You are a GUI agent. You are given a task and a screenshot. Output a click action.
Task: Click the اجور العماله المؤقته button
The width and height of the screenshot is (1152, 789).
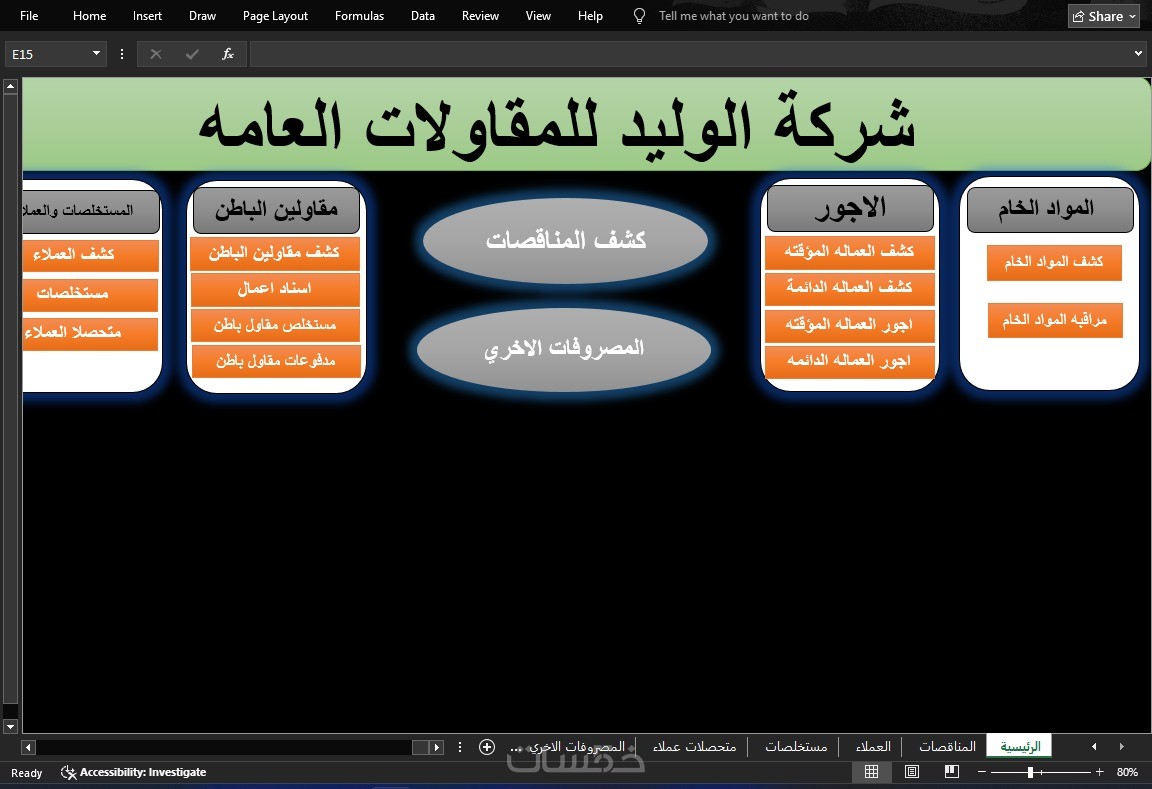pyautogui.click(x=849, y=325)
